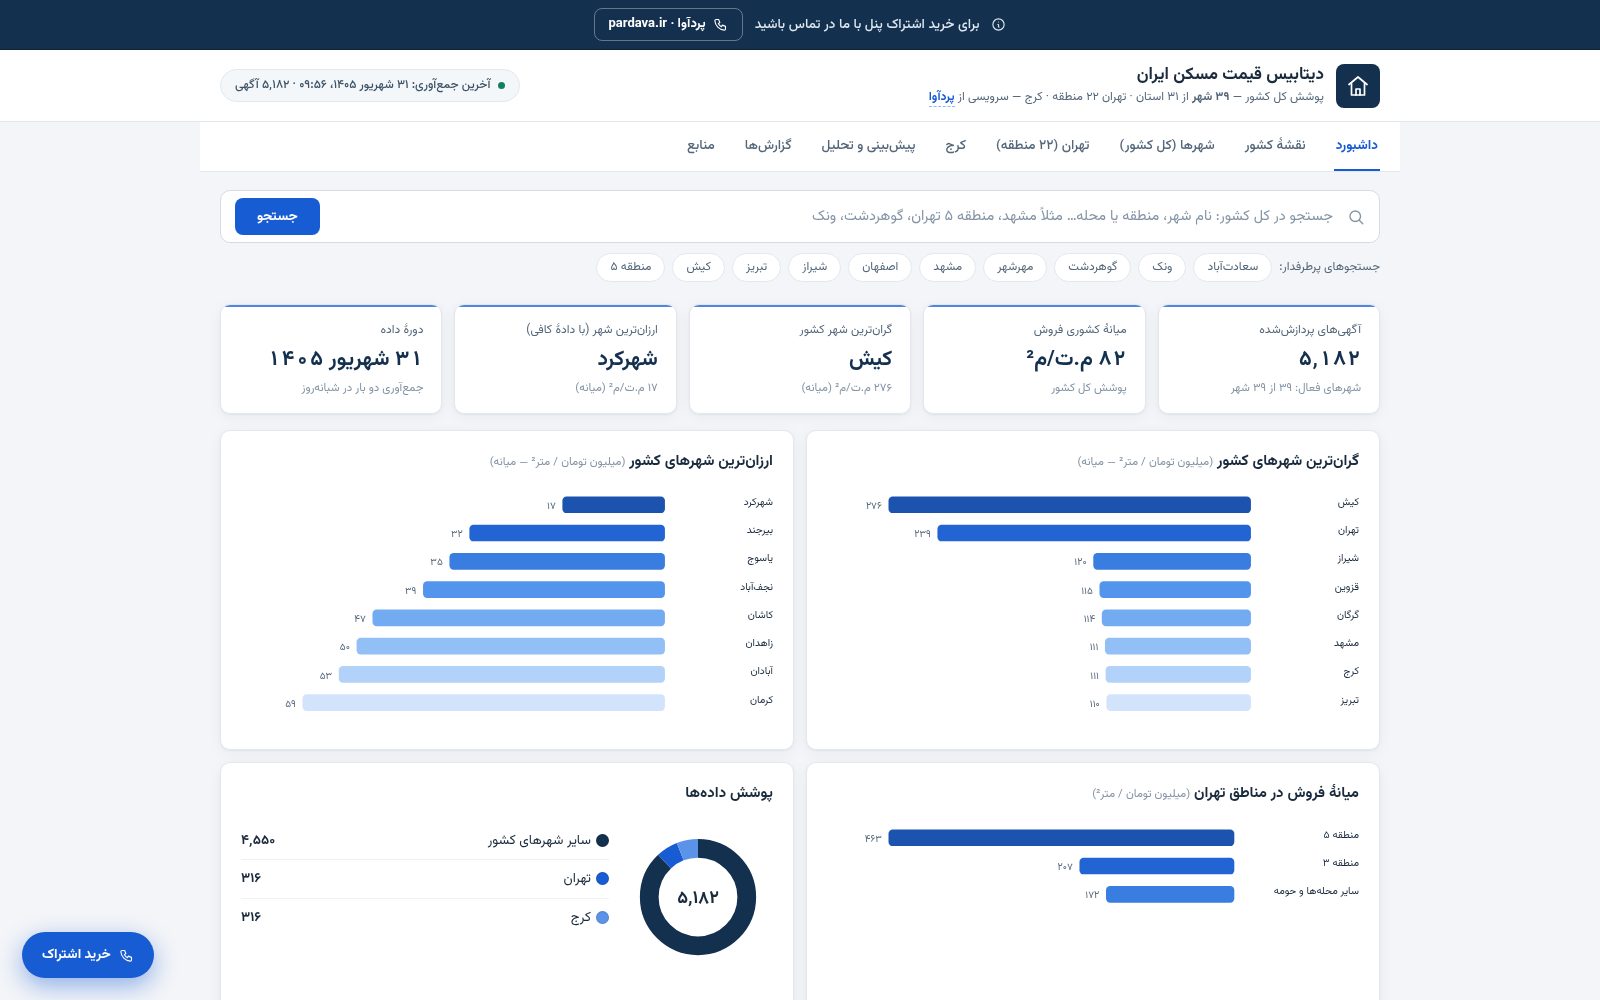
Task: Click the کرمان bar in the cheapest cities chart
Action: point(484,703)
